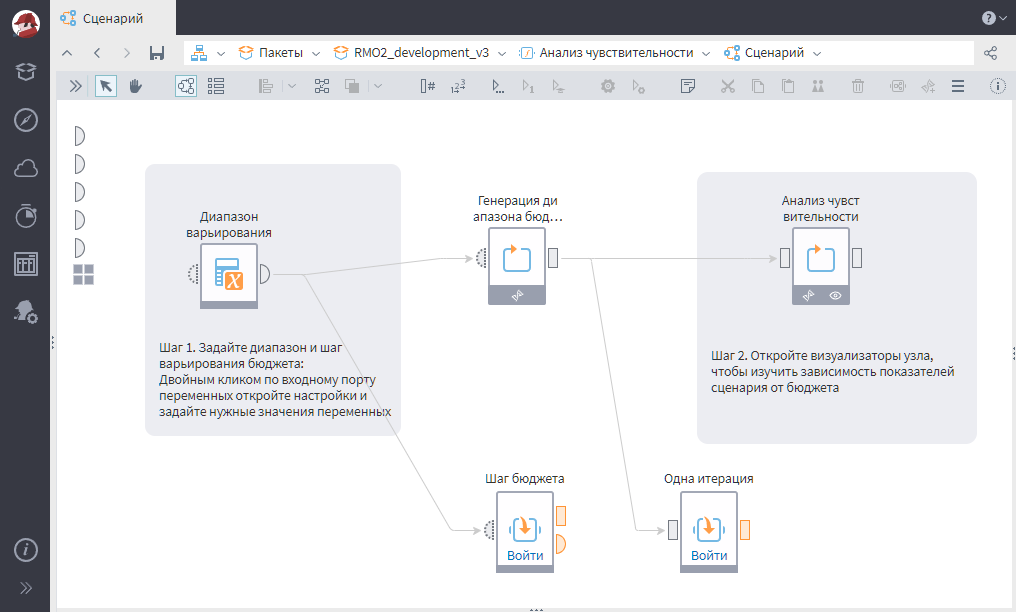Click the cut scissors icon
This screenshot has width=1016, height=612.
click(x=728, y=86)
